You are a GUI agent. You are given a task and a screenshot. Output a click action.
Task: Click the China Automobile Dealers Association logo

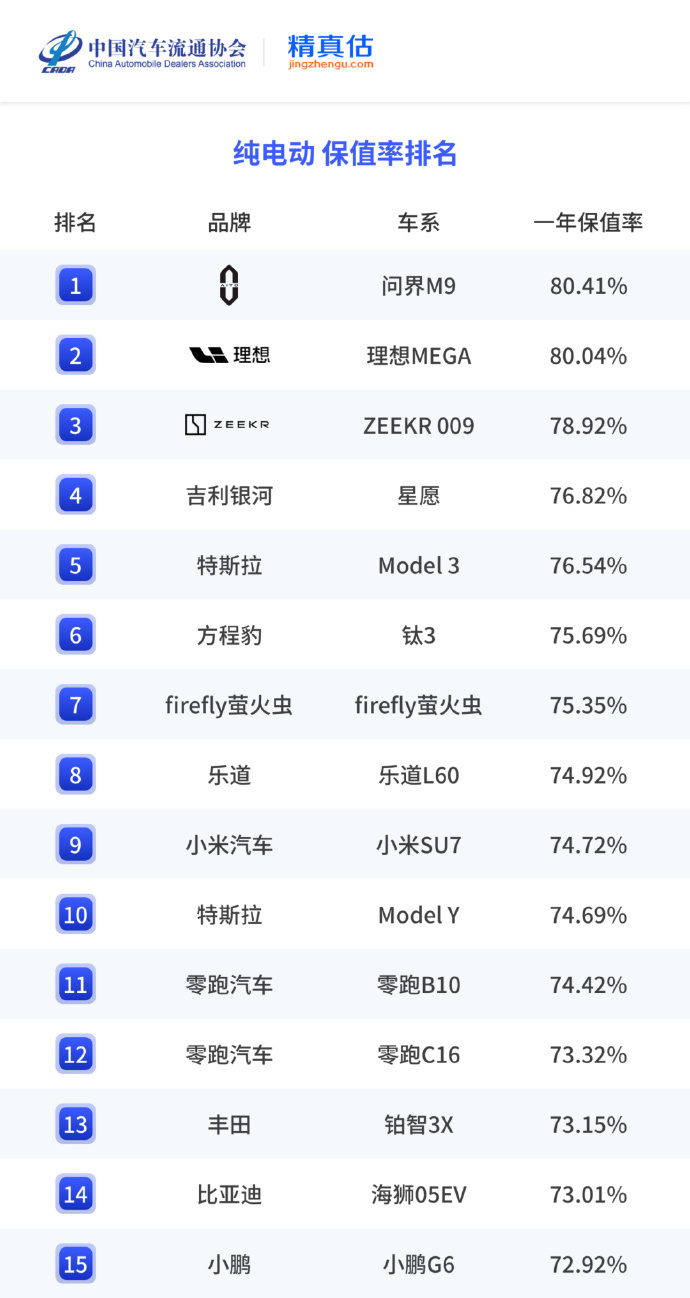142,52
